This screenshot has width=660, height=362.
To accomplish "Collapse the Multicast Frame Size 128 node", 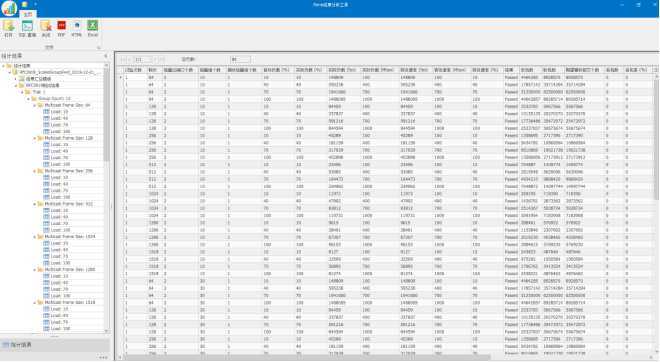I will coord(35,138).
